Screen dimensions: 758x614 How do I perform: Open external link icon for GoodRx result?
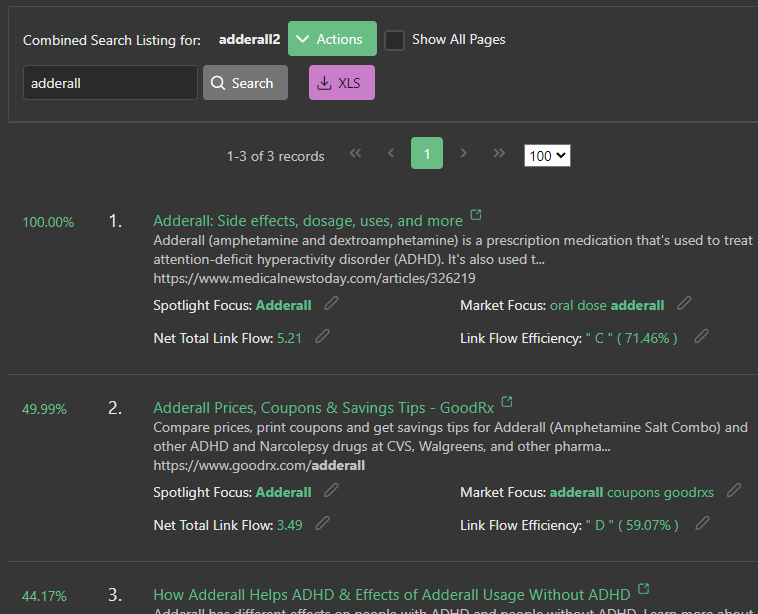507,402
